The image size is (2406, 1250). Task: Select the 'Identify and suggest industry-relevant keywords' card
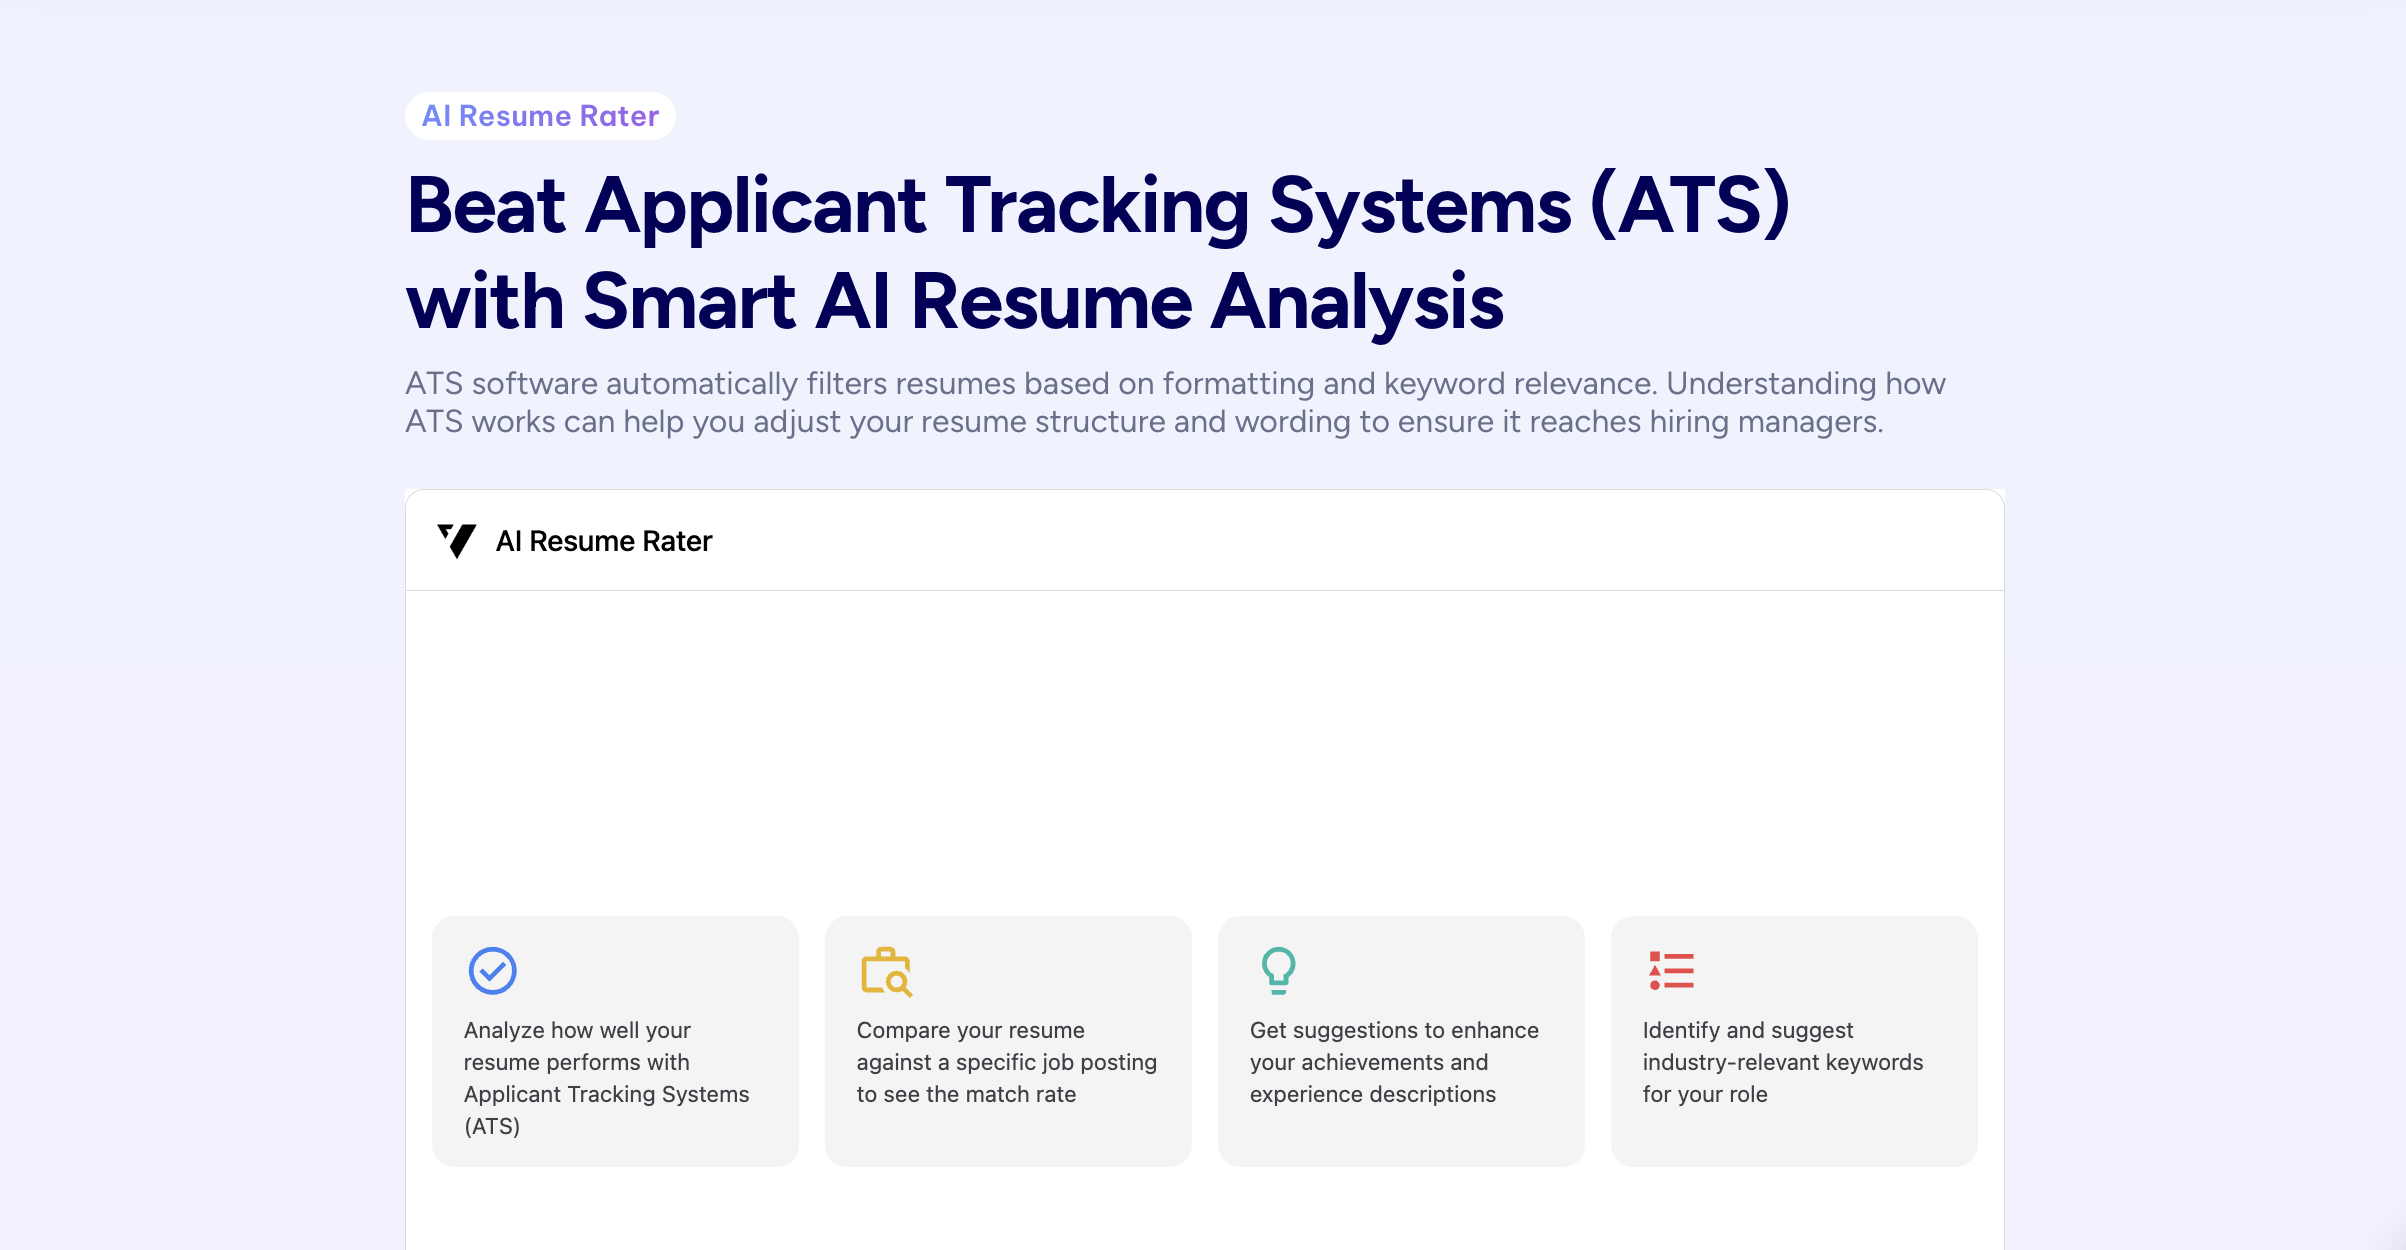(1794, 1041)
